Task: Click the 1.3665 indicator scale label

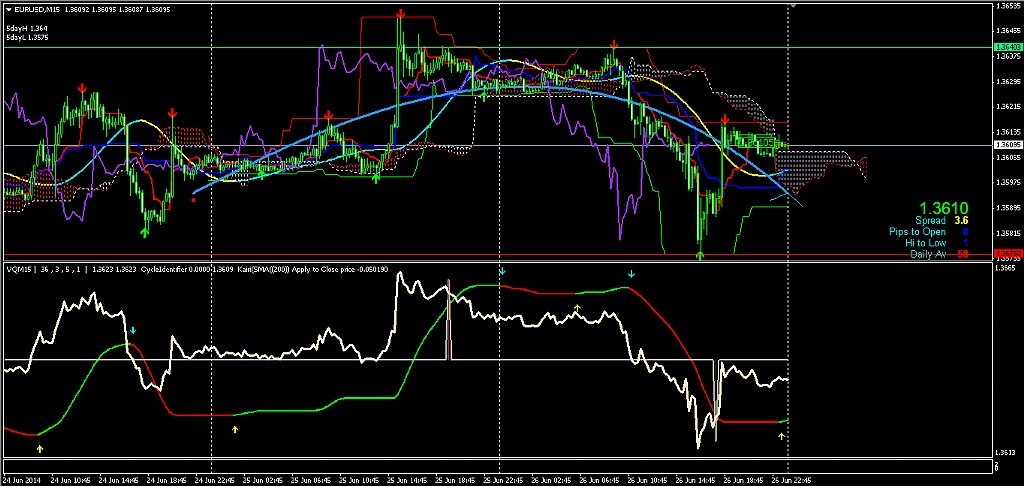Action: click(1004, 267)
